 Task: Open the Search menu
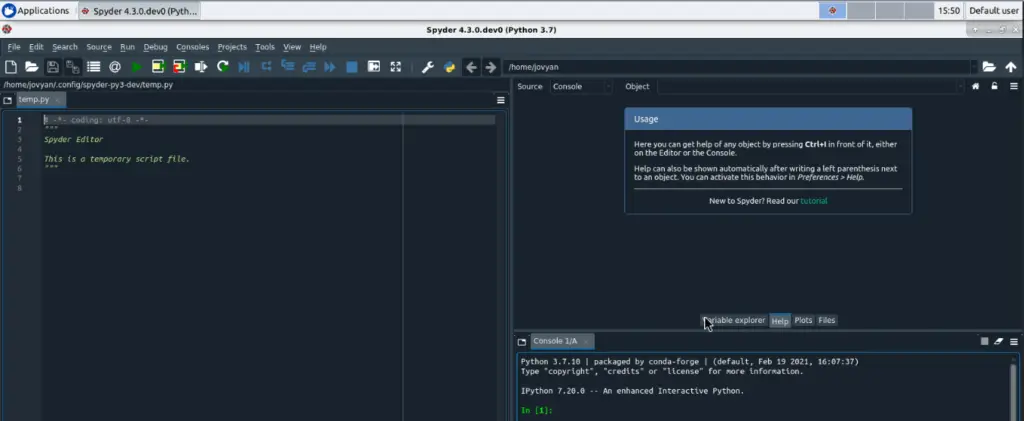(65, 47)
